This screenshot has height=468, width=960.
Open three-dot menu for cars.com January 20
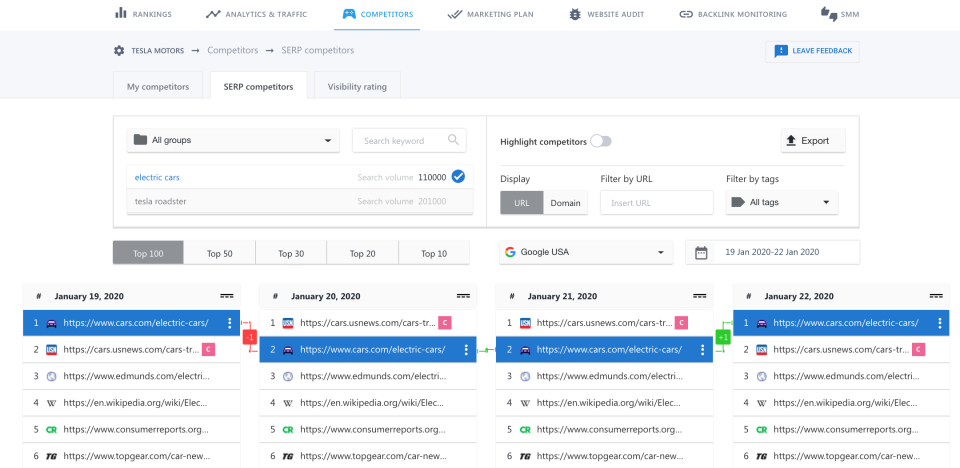[467, 350]
